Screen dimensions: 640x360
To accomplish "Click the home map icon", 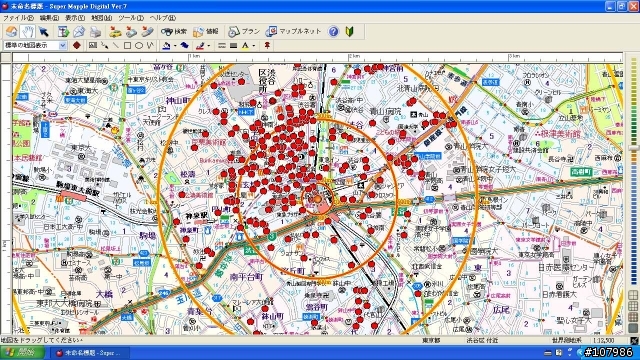I will click(11, 31).
